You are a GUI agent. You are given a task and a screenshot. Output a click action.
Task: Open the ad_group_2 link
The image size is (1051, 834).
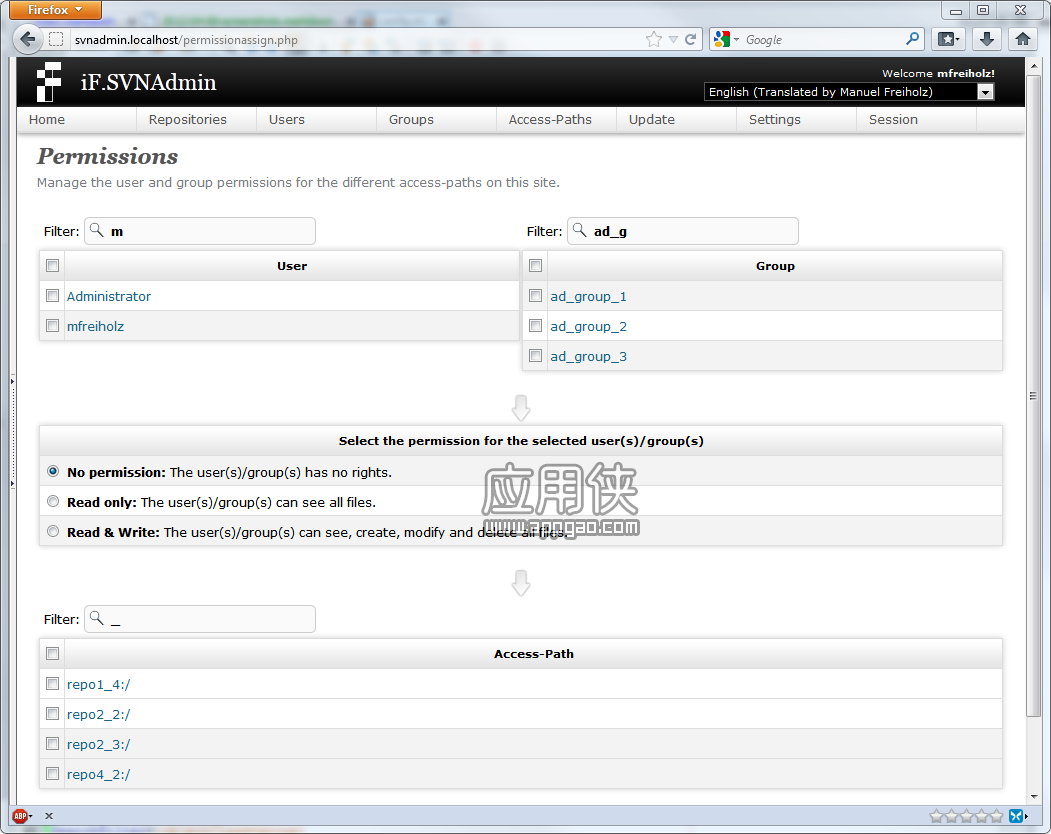coord(589,326)
